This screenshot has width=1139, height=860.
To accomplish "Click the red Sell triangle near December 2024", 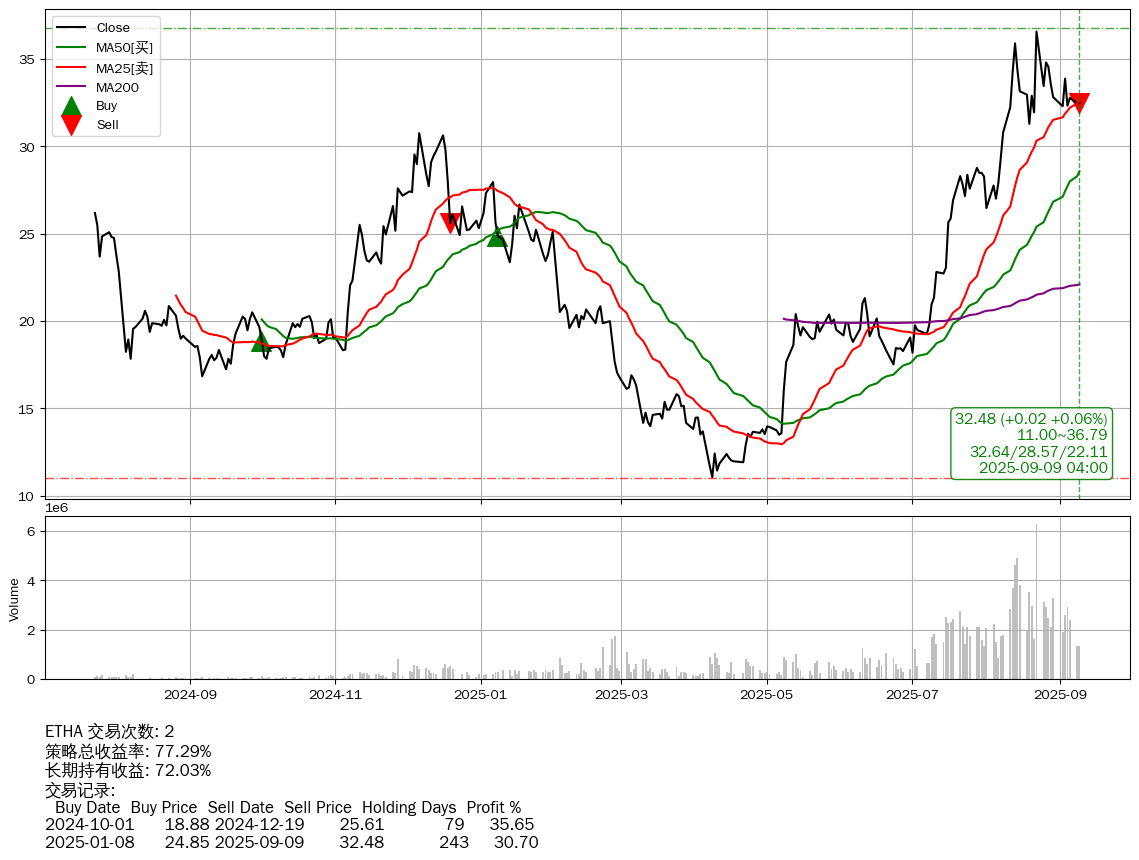I will tap(451, 222).
